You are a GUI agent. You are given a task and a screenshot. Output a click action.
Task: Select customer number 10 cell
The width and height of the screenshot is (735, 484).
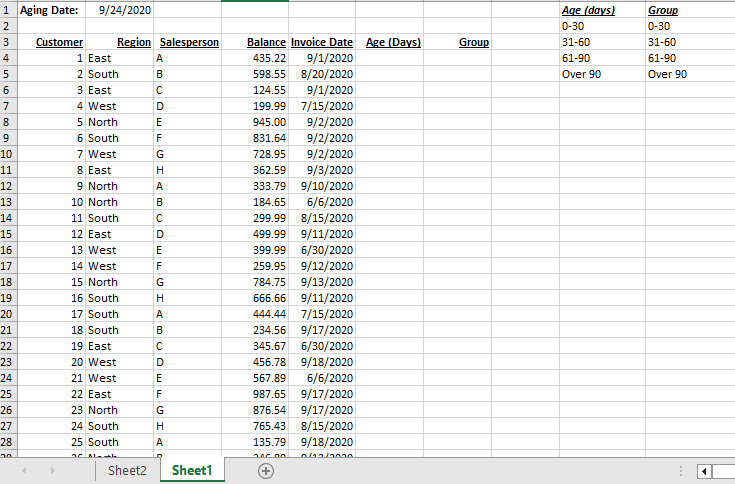52,202
